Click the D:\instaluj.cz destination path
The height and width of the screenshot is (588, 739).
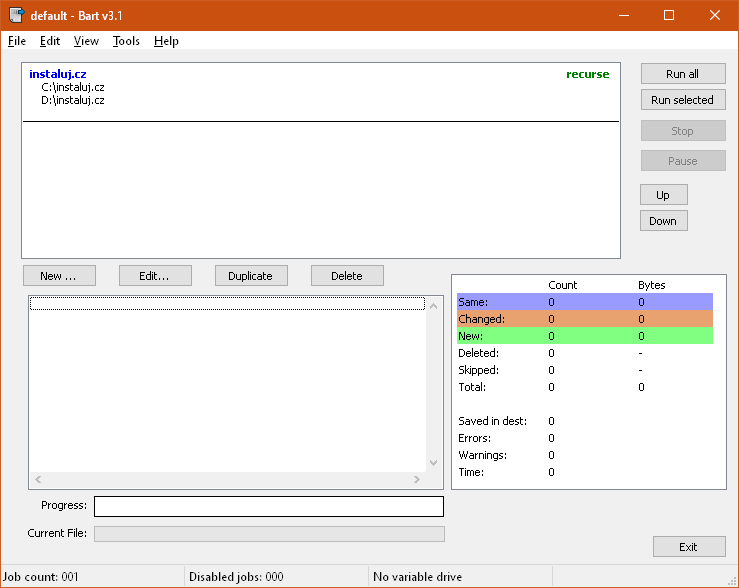73,100
